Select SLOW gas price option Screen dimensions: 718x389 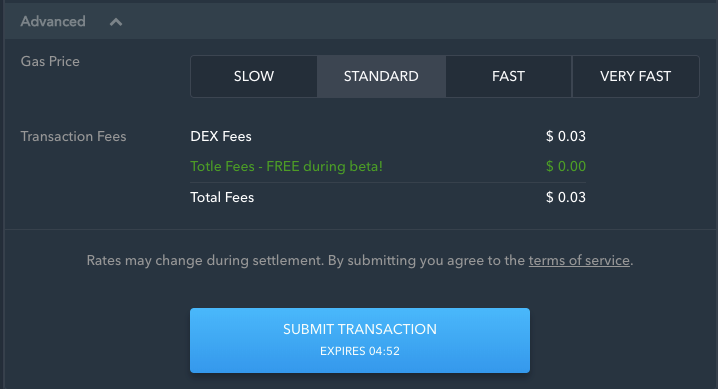coord(254,76)
